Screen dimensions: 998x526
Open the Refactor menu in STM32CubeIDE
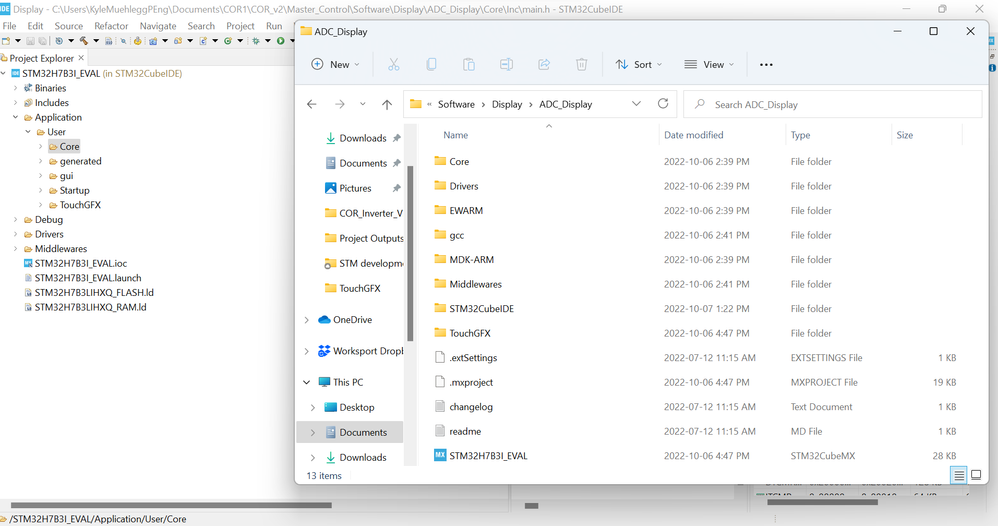pos(111,26)
